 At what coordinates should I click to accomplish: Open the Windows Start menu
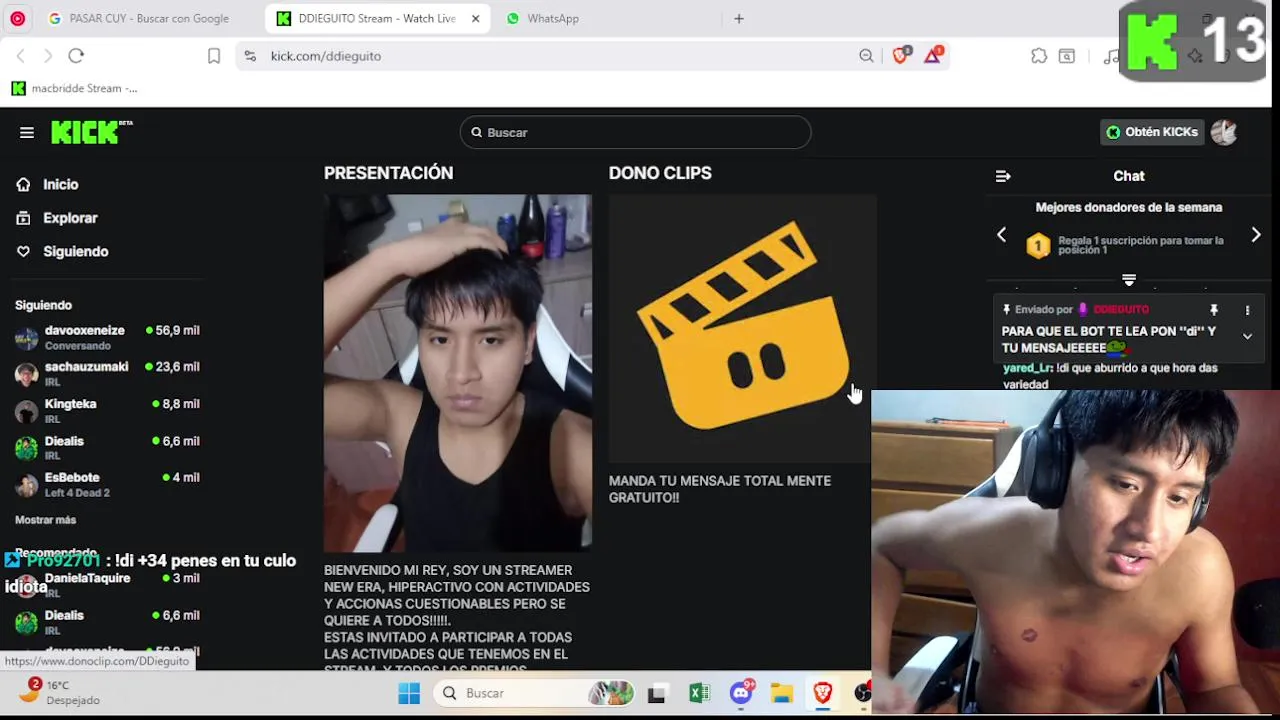point(409,693)
